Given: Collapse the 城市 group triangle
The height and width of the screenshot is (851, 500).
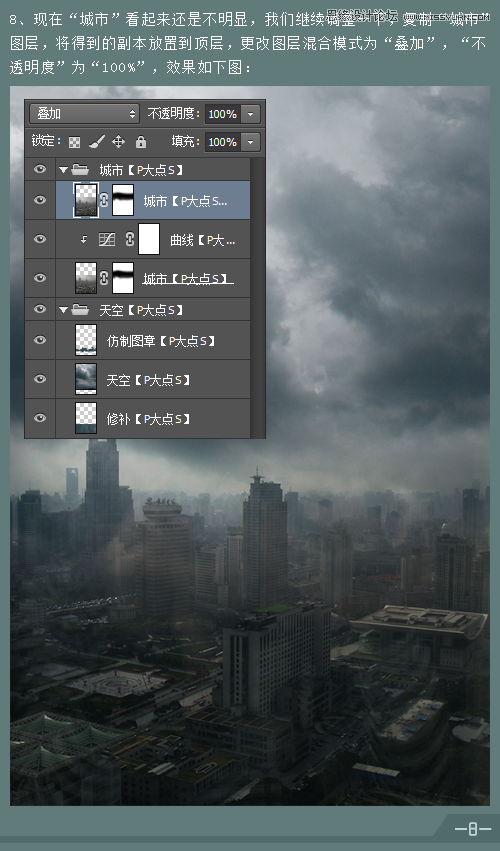Looking at the screenshot, I should [x=64, y=170].
